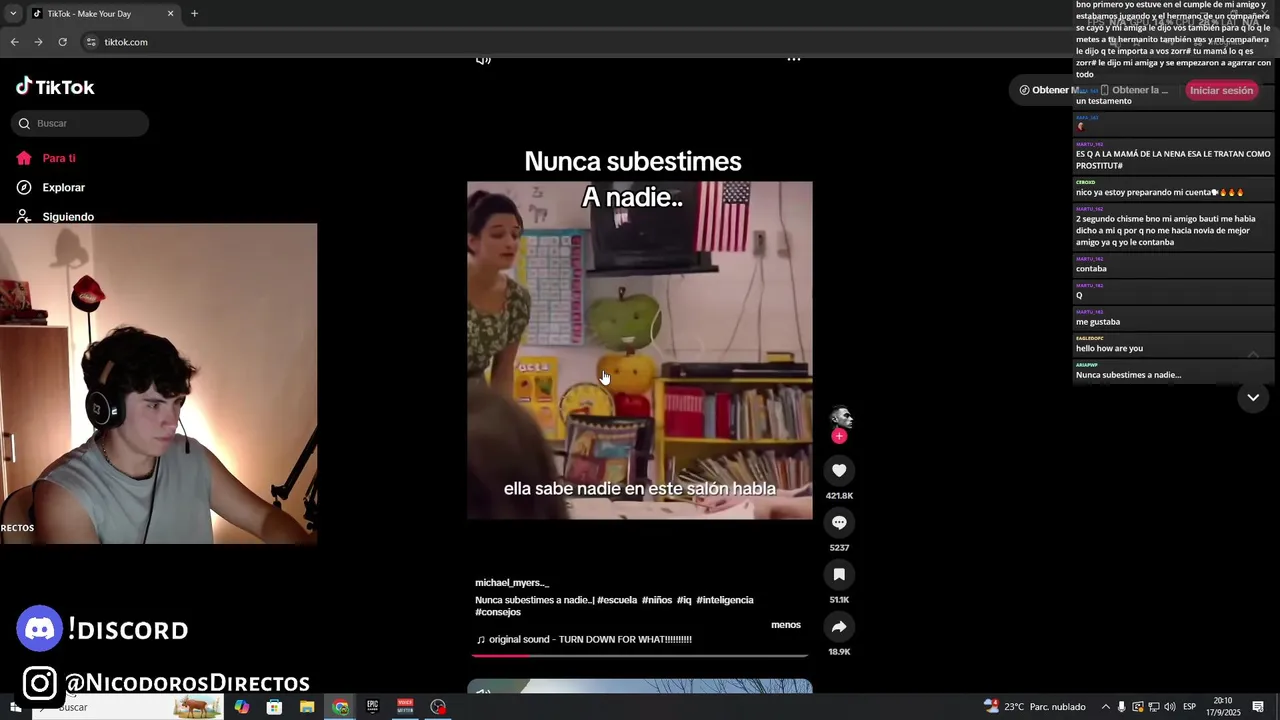The height and width of the screenshot is (720, 1280).
Task: Open the #inteligencia hashtag
Action: [x=725, y=600]
